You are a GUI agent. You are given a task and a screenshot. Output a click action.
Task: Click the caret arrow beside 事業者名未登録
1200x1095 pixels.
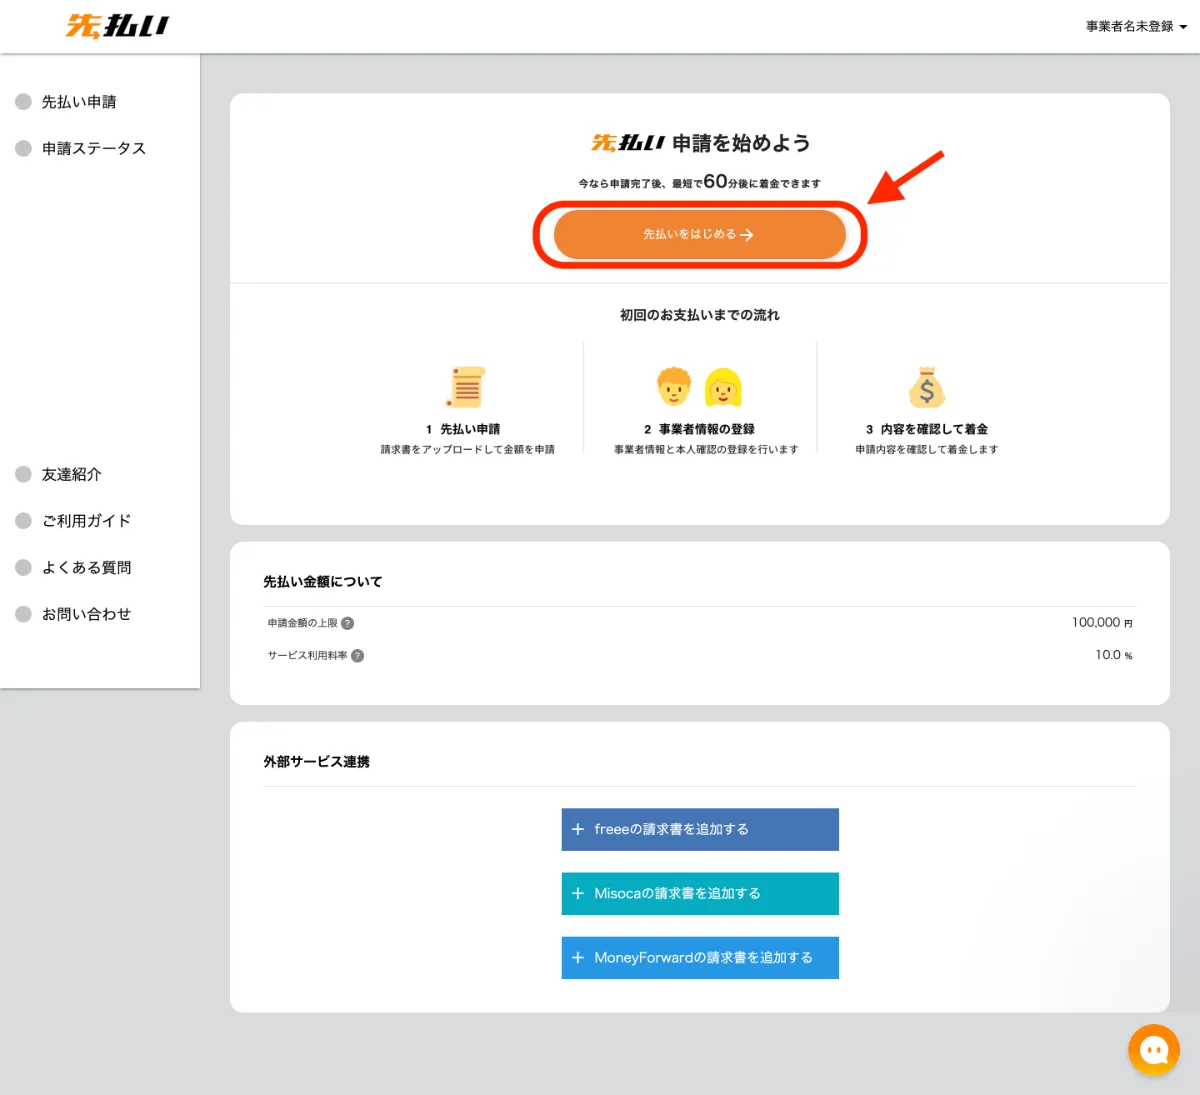[x=1183, y=28]
